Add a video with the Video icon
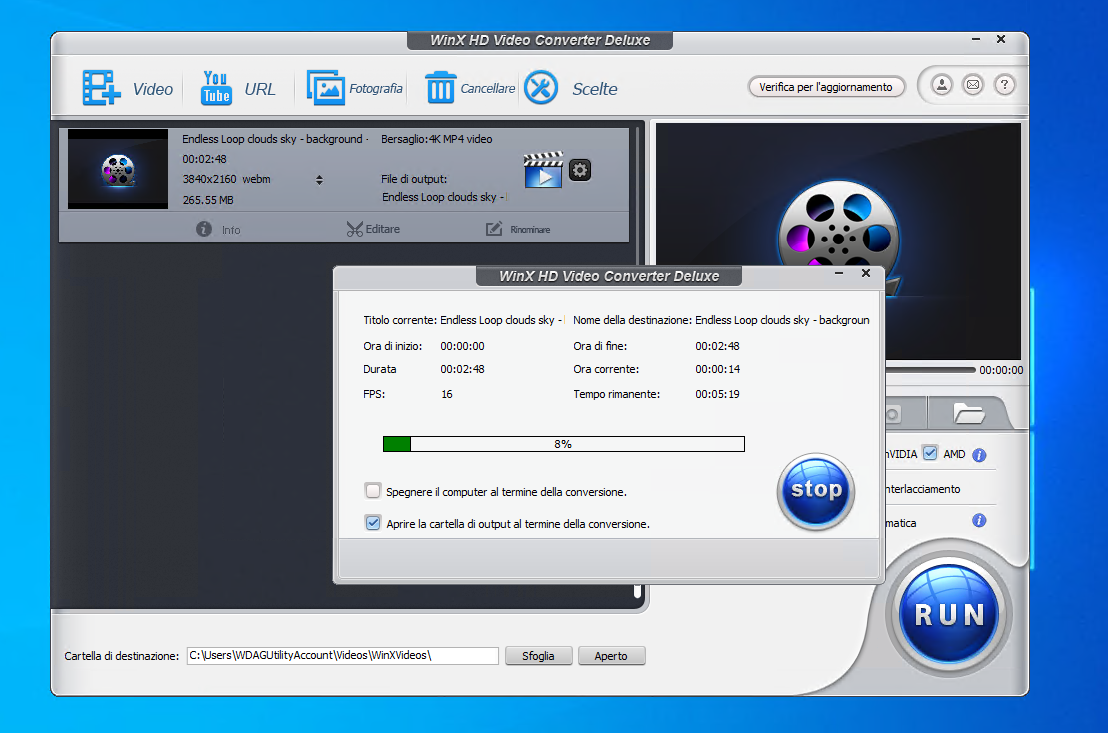Image resolution: width=1108 pixels, height=733 pixels. pyautogui.click(x=101, y=88)
